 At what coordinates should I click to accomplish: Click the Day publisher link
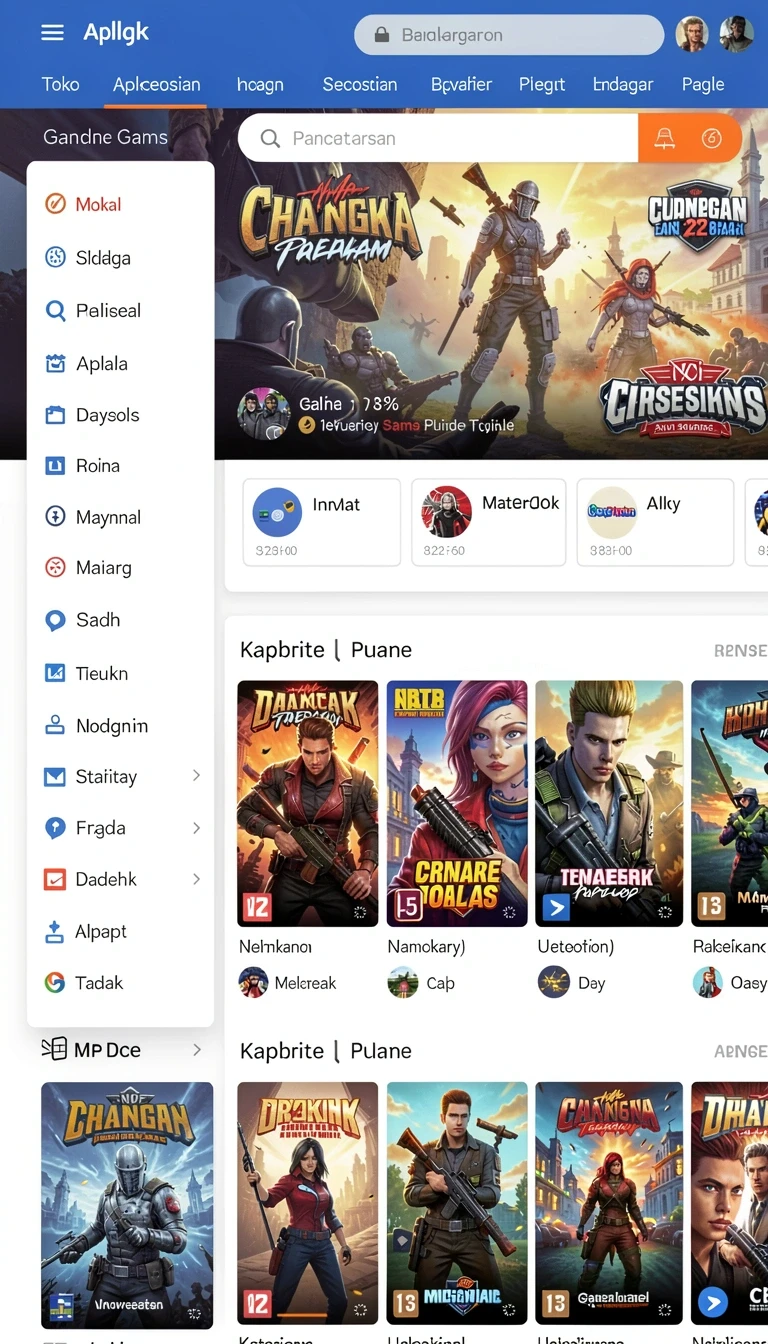(x=591, y=983)
